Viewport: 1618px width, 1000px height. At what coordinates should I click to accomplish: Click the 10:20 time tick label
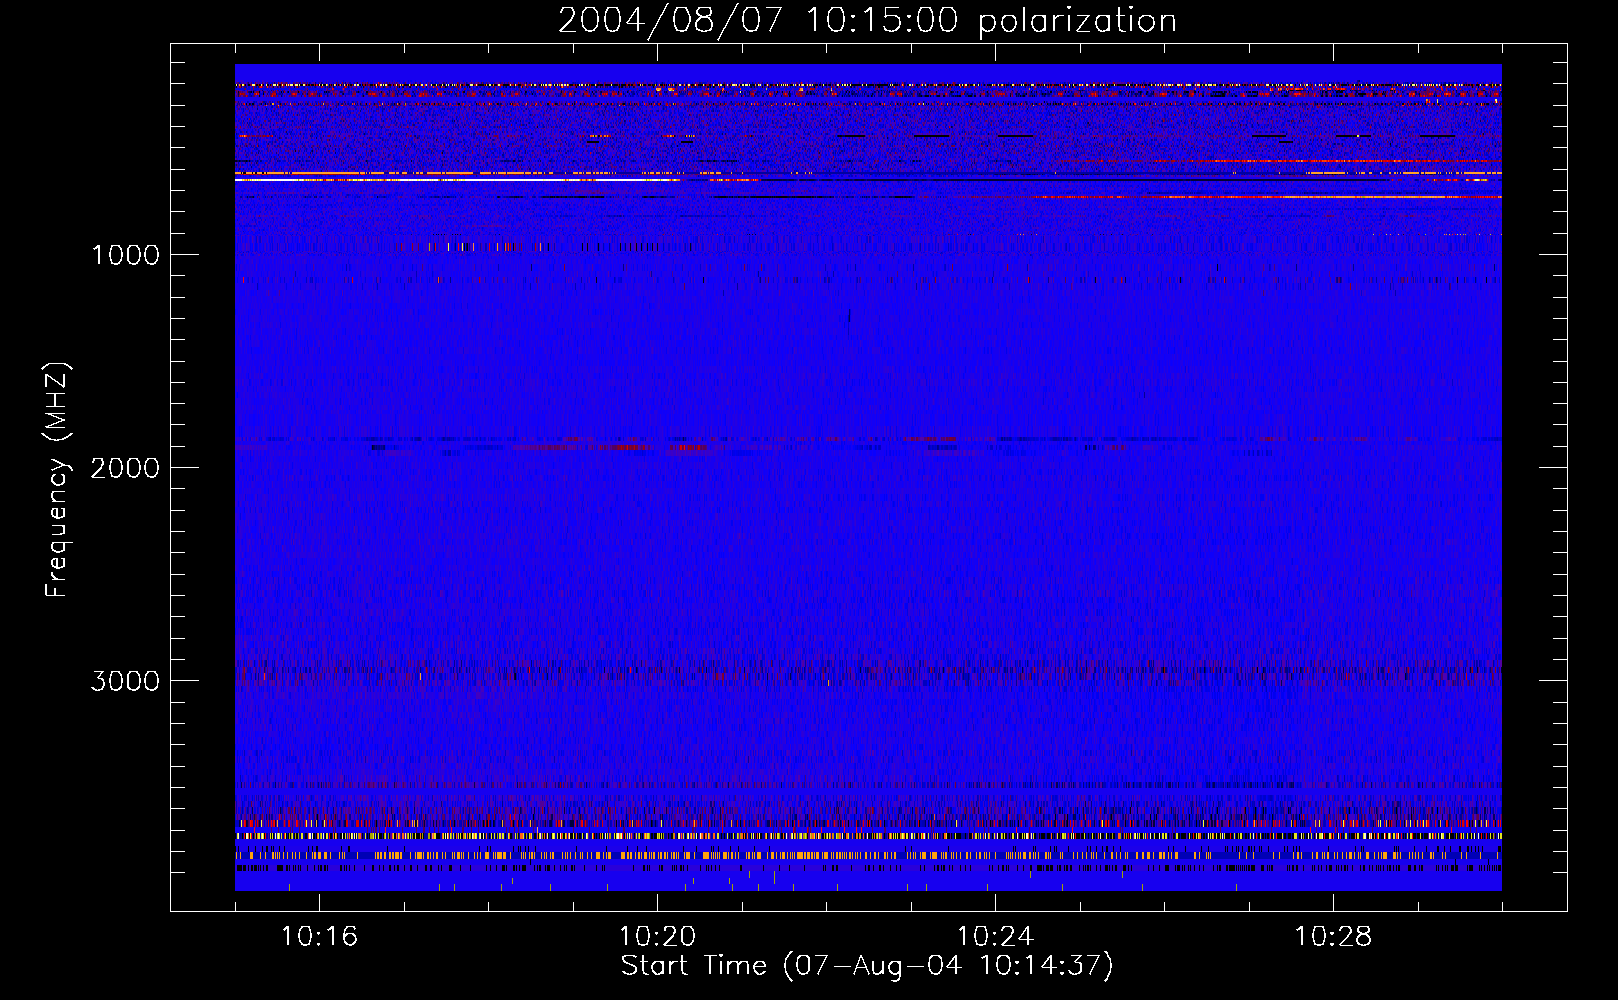click(657, 937)
